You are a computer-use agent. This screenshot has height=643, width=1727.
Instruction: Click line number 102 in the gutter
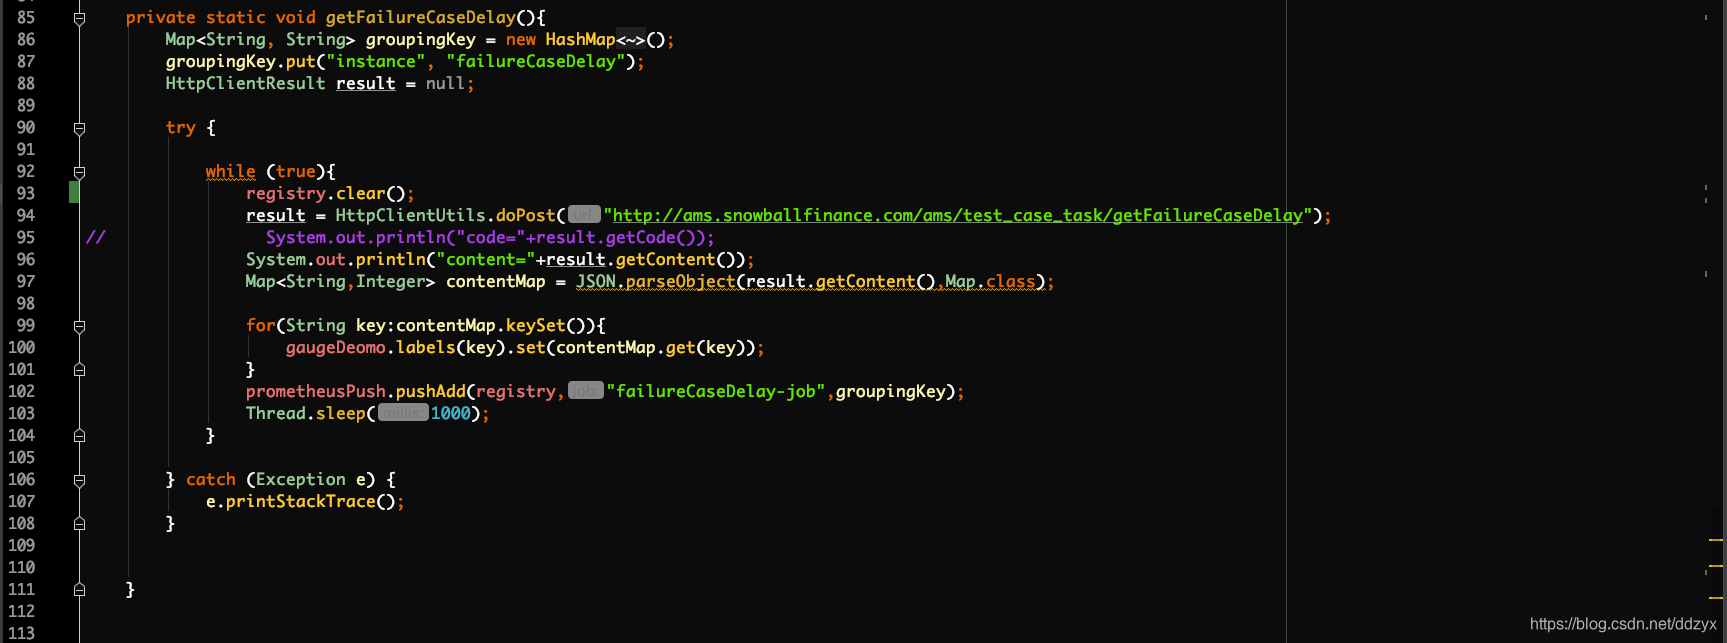click(x=21, y=391)
